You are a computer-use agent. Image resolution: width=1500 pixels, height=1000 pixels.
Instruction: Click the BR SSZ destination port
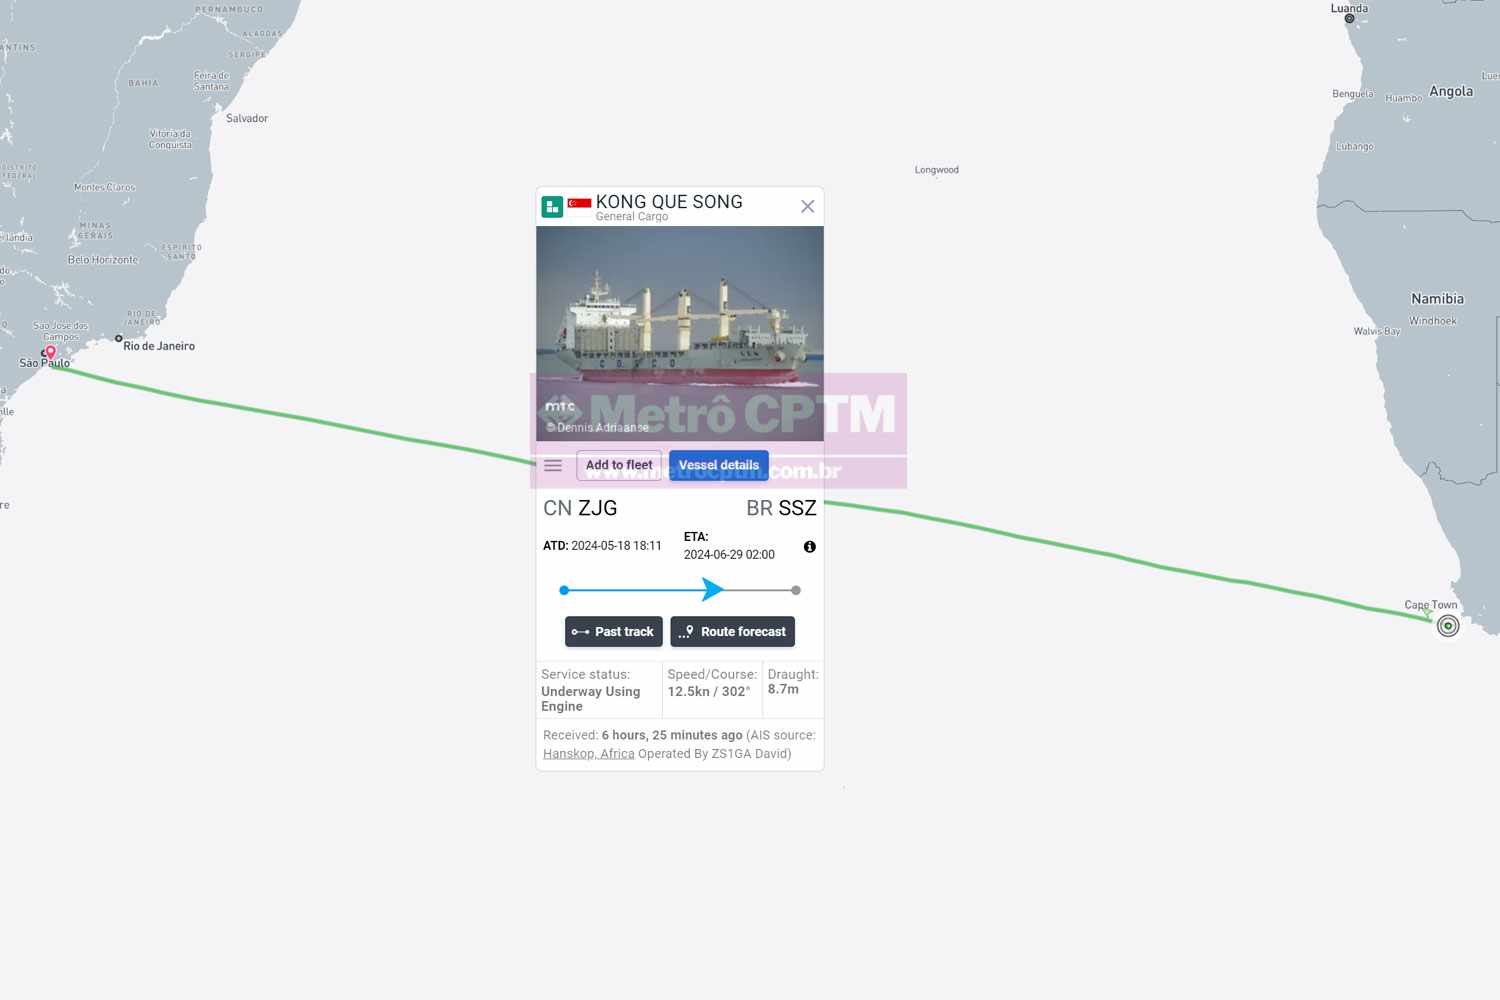[x=781, y=508]
